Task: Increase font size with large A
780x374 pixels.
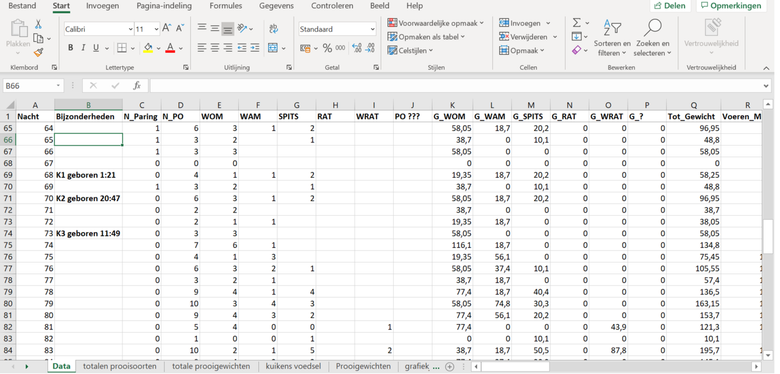Action: point(167,28)
